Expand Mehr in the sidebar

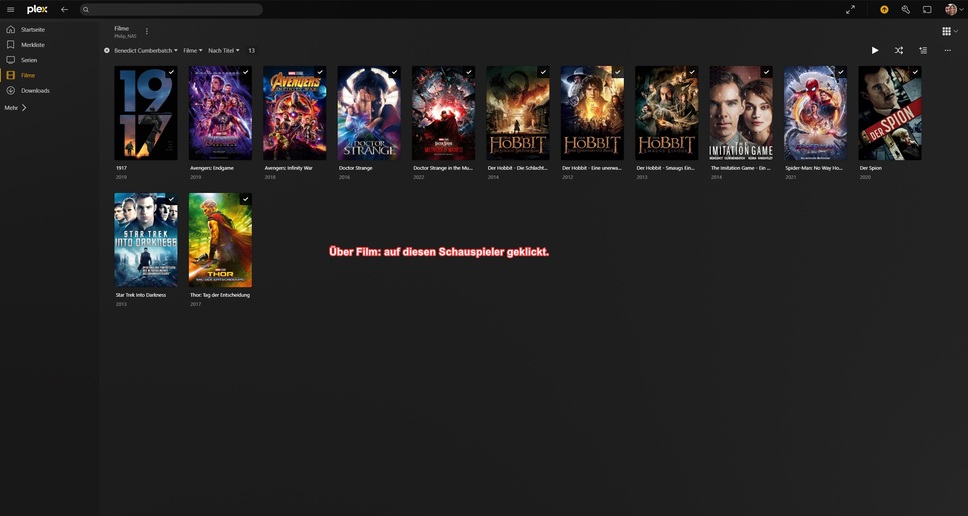(15, 107)
